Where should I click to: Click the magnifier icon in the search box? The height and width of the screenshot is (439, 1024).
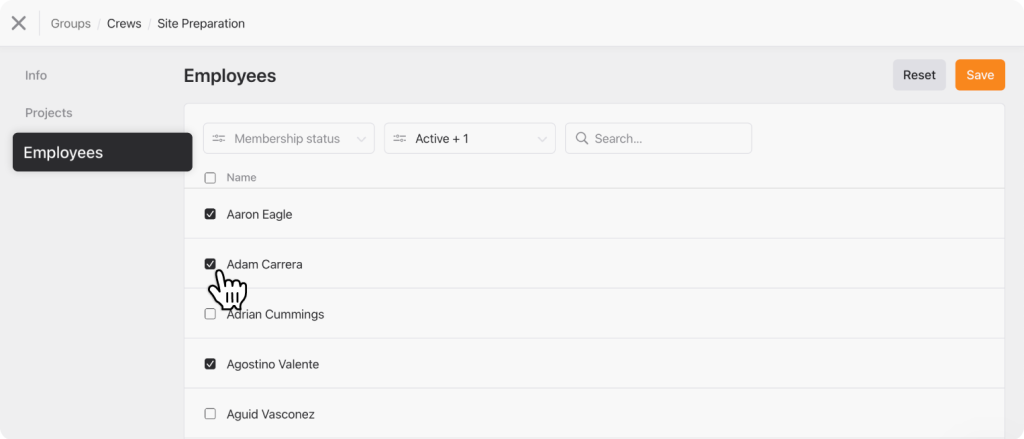pos(581,138)
